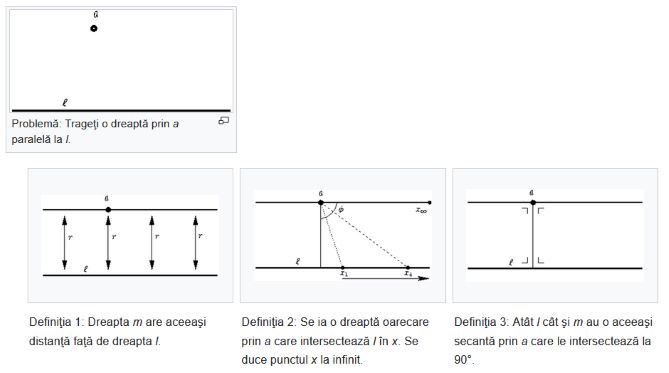Click the enlarge icon beside the Problemă caption
The width and height of the screenshot is (669, 373).
pos(224,121)
